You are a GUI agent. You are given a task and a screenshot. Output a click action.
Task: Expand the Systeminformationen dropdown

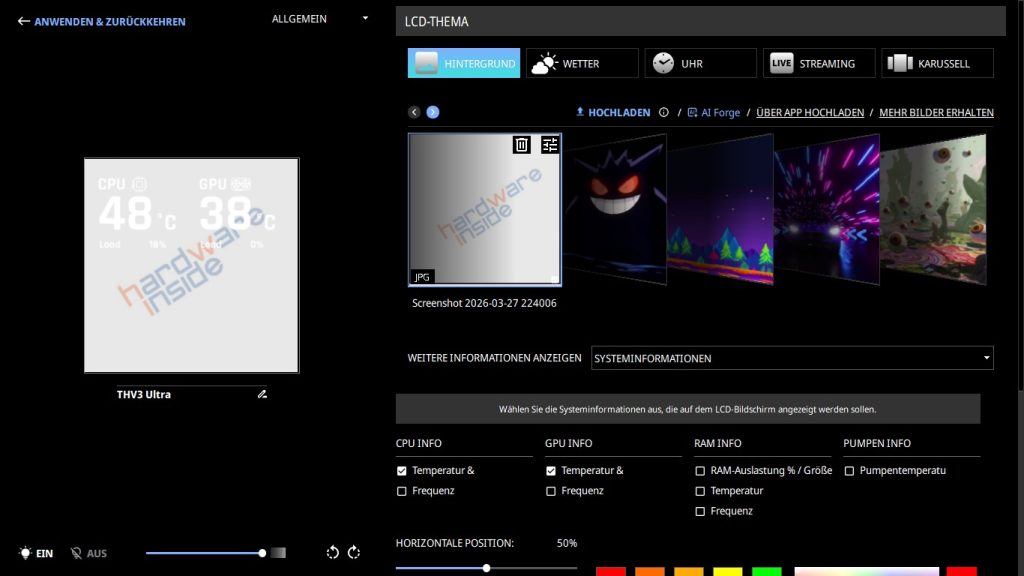(791, 358)
